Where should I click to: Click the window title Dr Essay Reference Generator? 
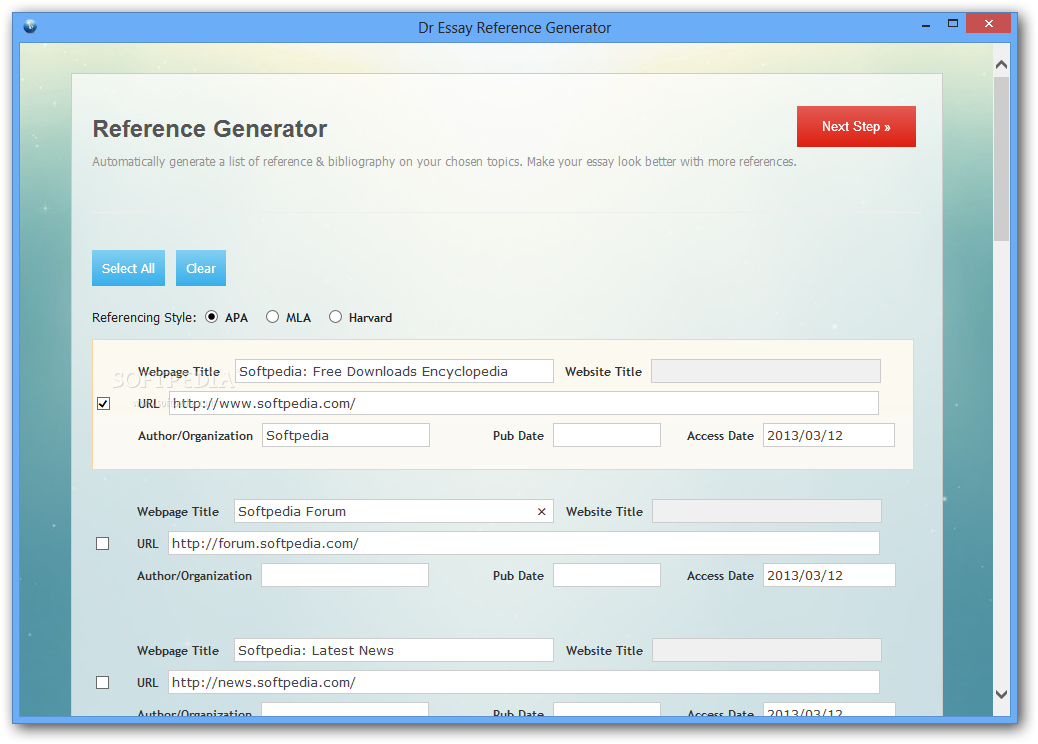coord(514,28)
